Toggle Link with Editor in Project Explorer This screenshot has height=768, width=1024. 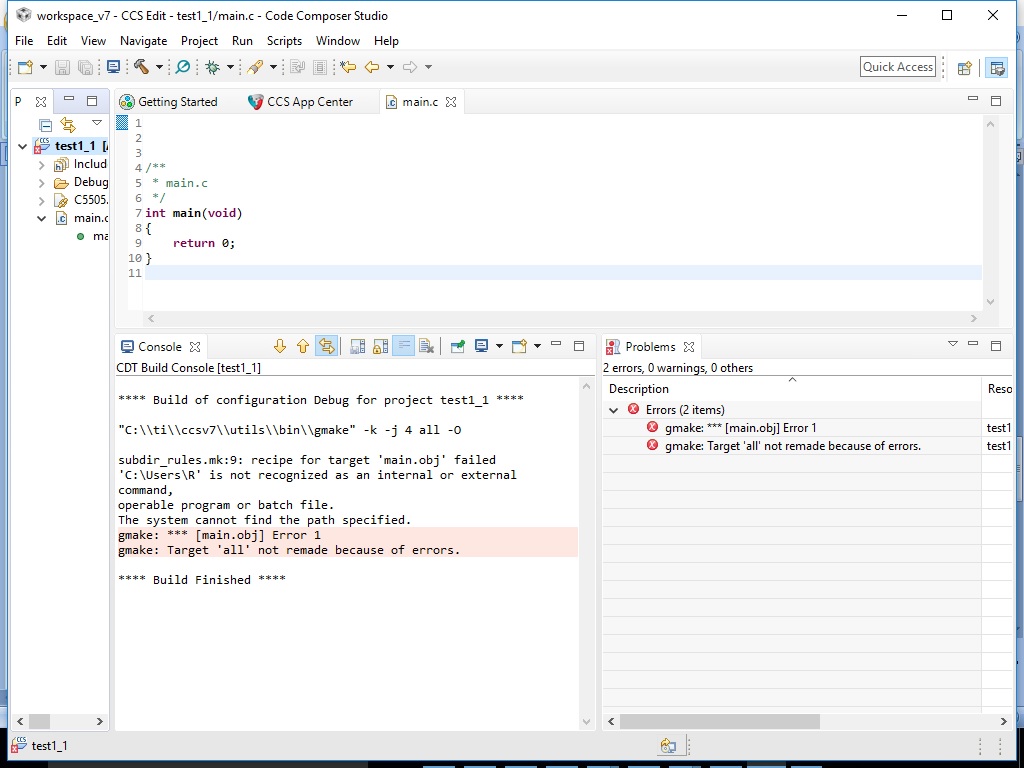click(68, 125)
